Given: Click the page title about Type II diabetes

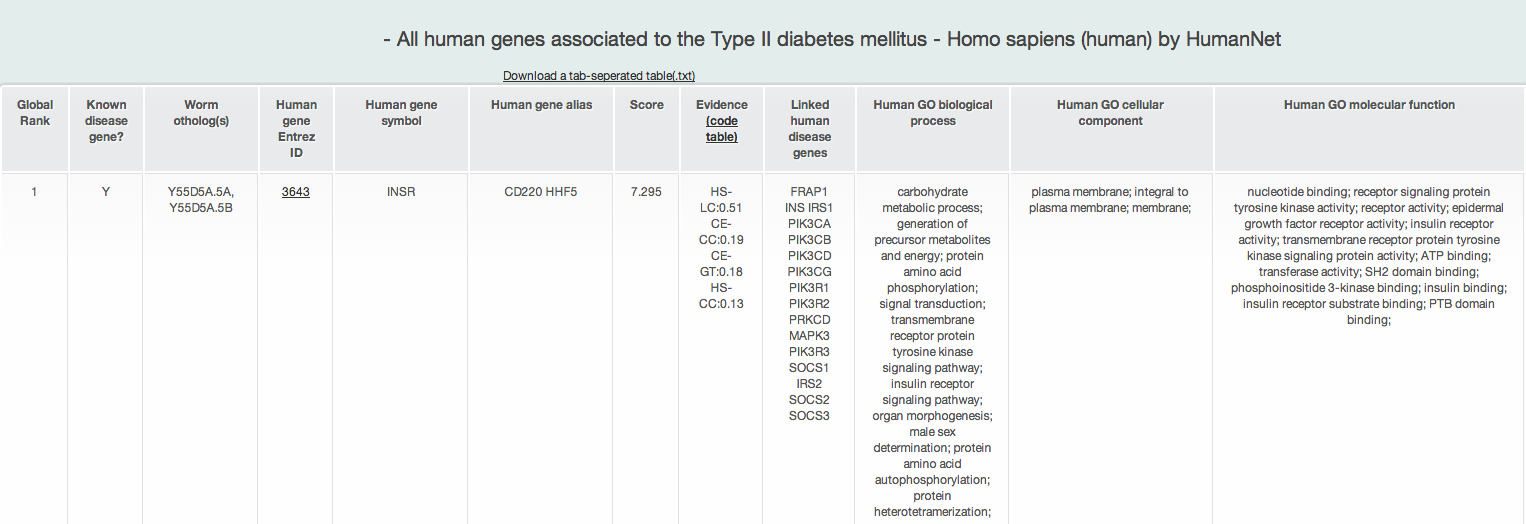Looking at the screenshot, I should (x=832, y=40).
